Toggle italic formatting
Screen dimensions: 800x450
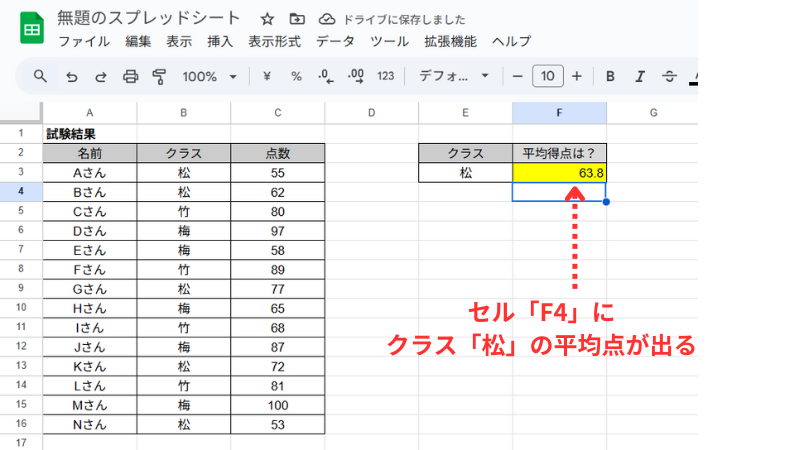coord(639,77)
